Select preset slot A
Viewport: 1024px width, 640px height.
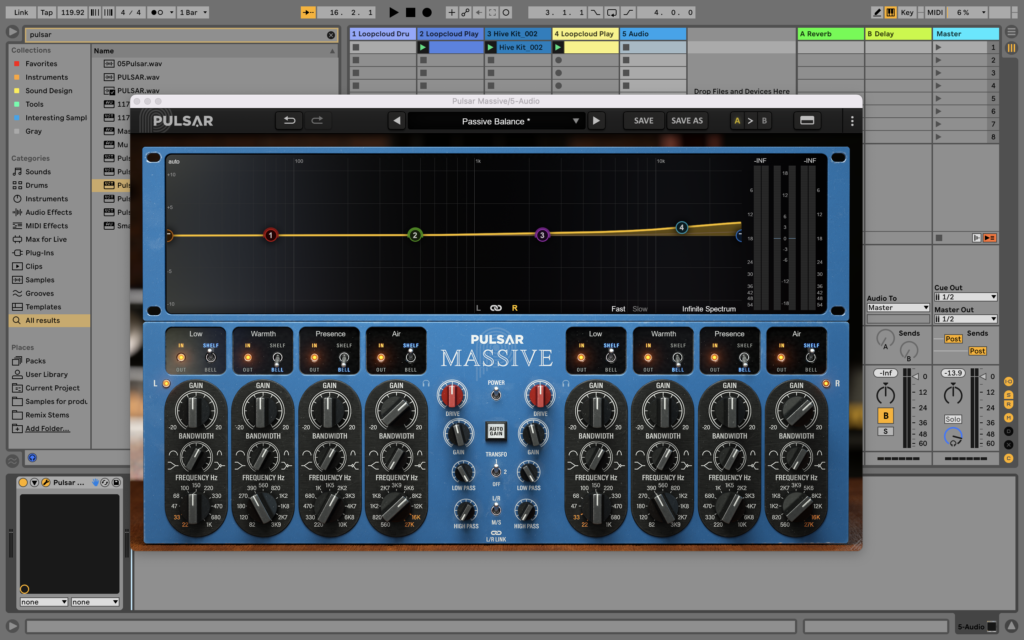pyautogui.click(x=737, y=121)
